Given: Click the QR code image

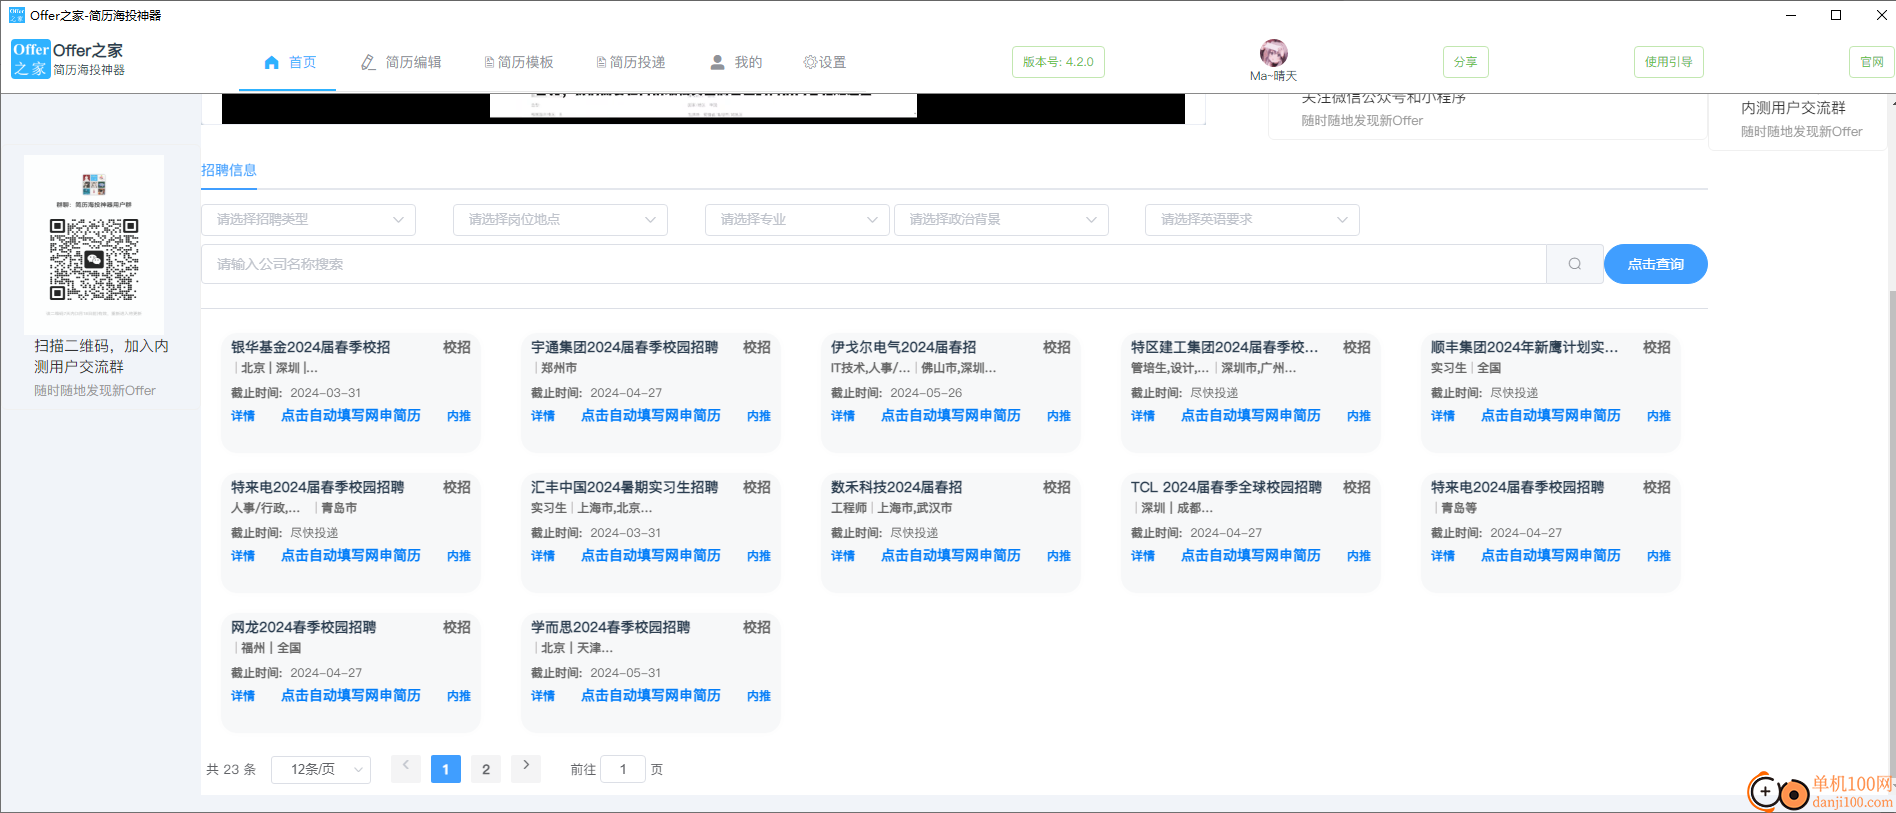Looking at the screenshot, I should click(94, 260).
